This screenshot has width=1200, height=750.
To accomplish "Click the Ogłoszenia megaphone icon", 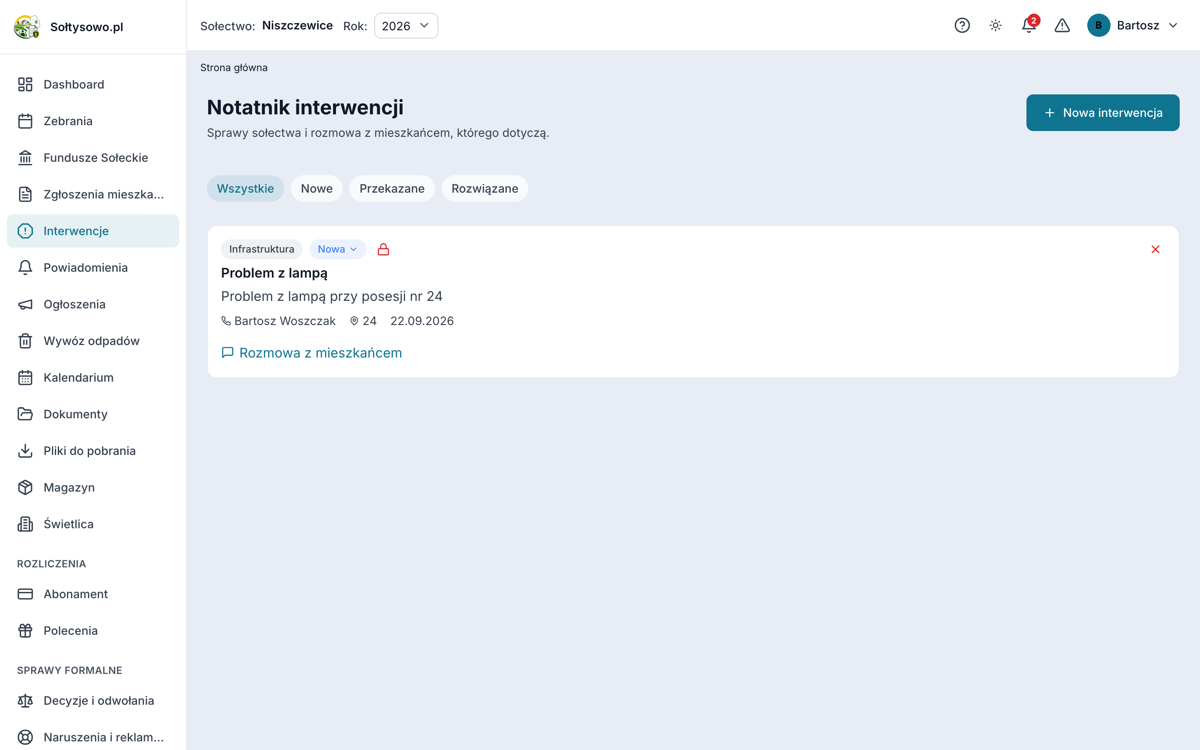I will 25,304.
